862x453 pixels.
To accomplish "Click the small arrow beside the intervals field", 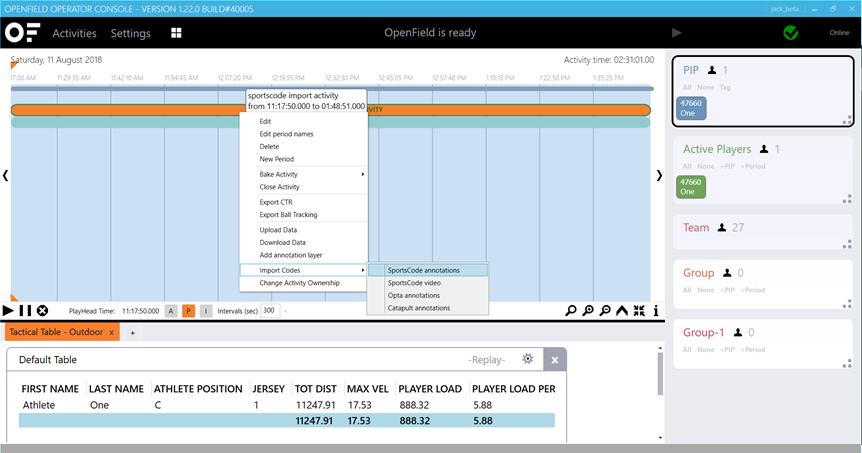I will click(286, 311).
